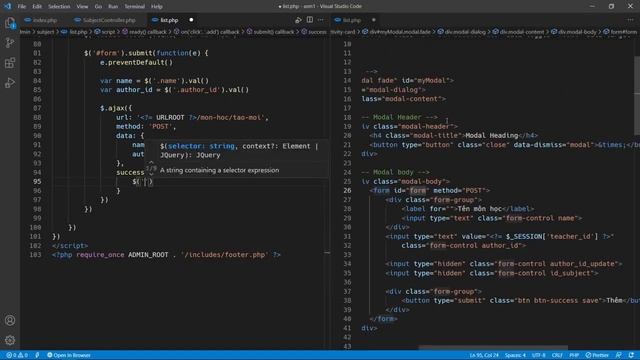Open the View menu
The height and width of the screenshot is (360, 640).
[82, 7]
